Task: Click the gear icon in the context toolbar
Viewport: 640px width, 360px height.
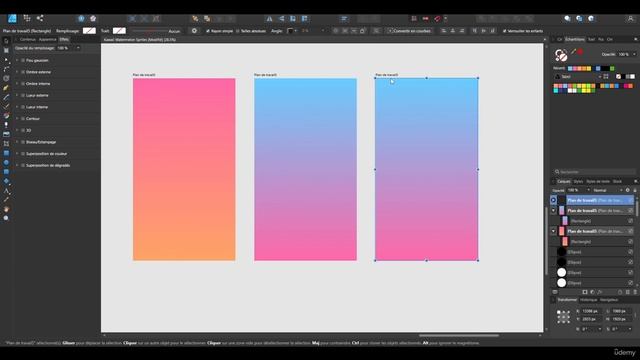Action: click(194, 31)
